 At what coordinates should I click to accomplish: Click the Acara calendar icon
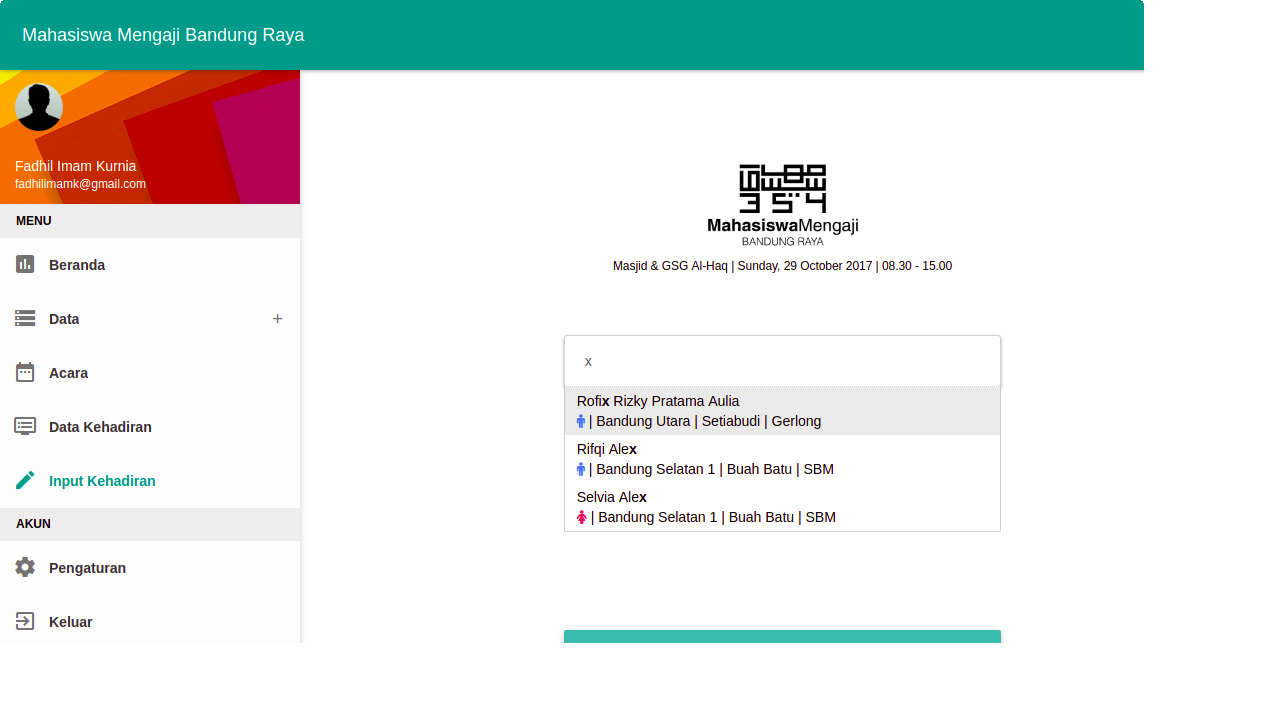click(25, 372)
